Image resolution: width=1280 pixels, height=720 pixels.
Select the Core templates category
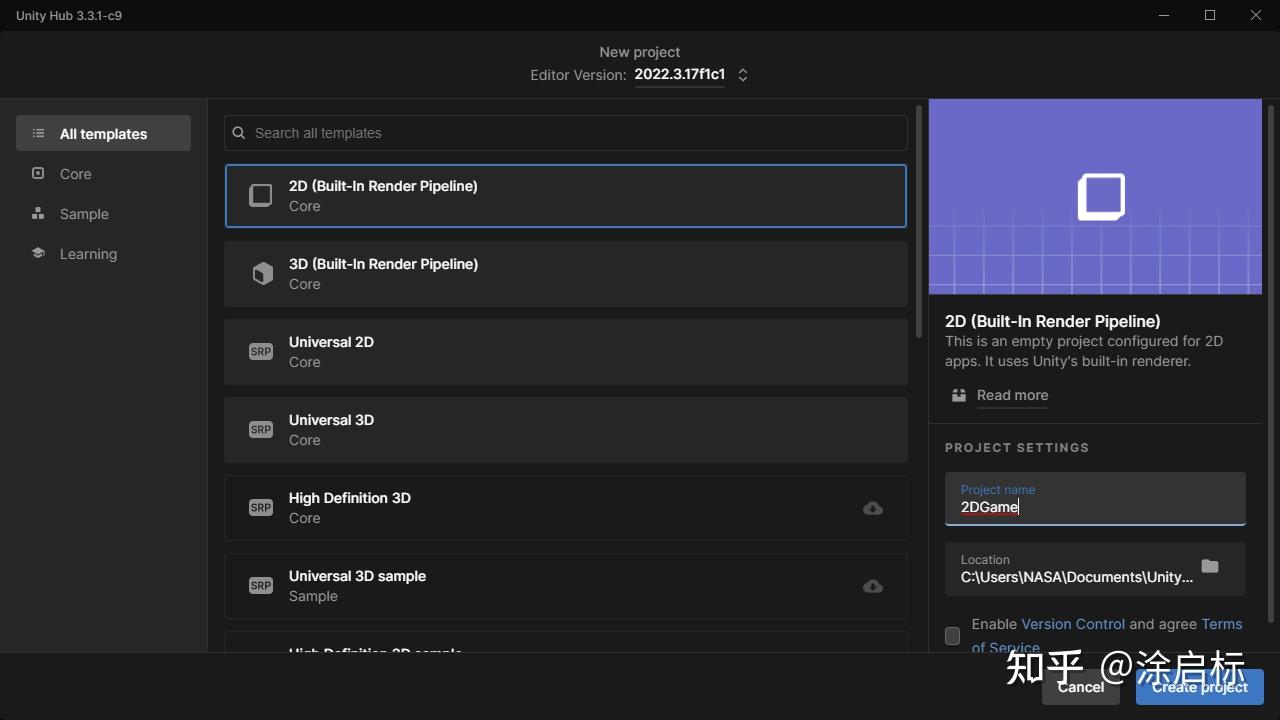click(75, 174)
